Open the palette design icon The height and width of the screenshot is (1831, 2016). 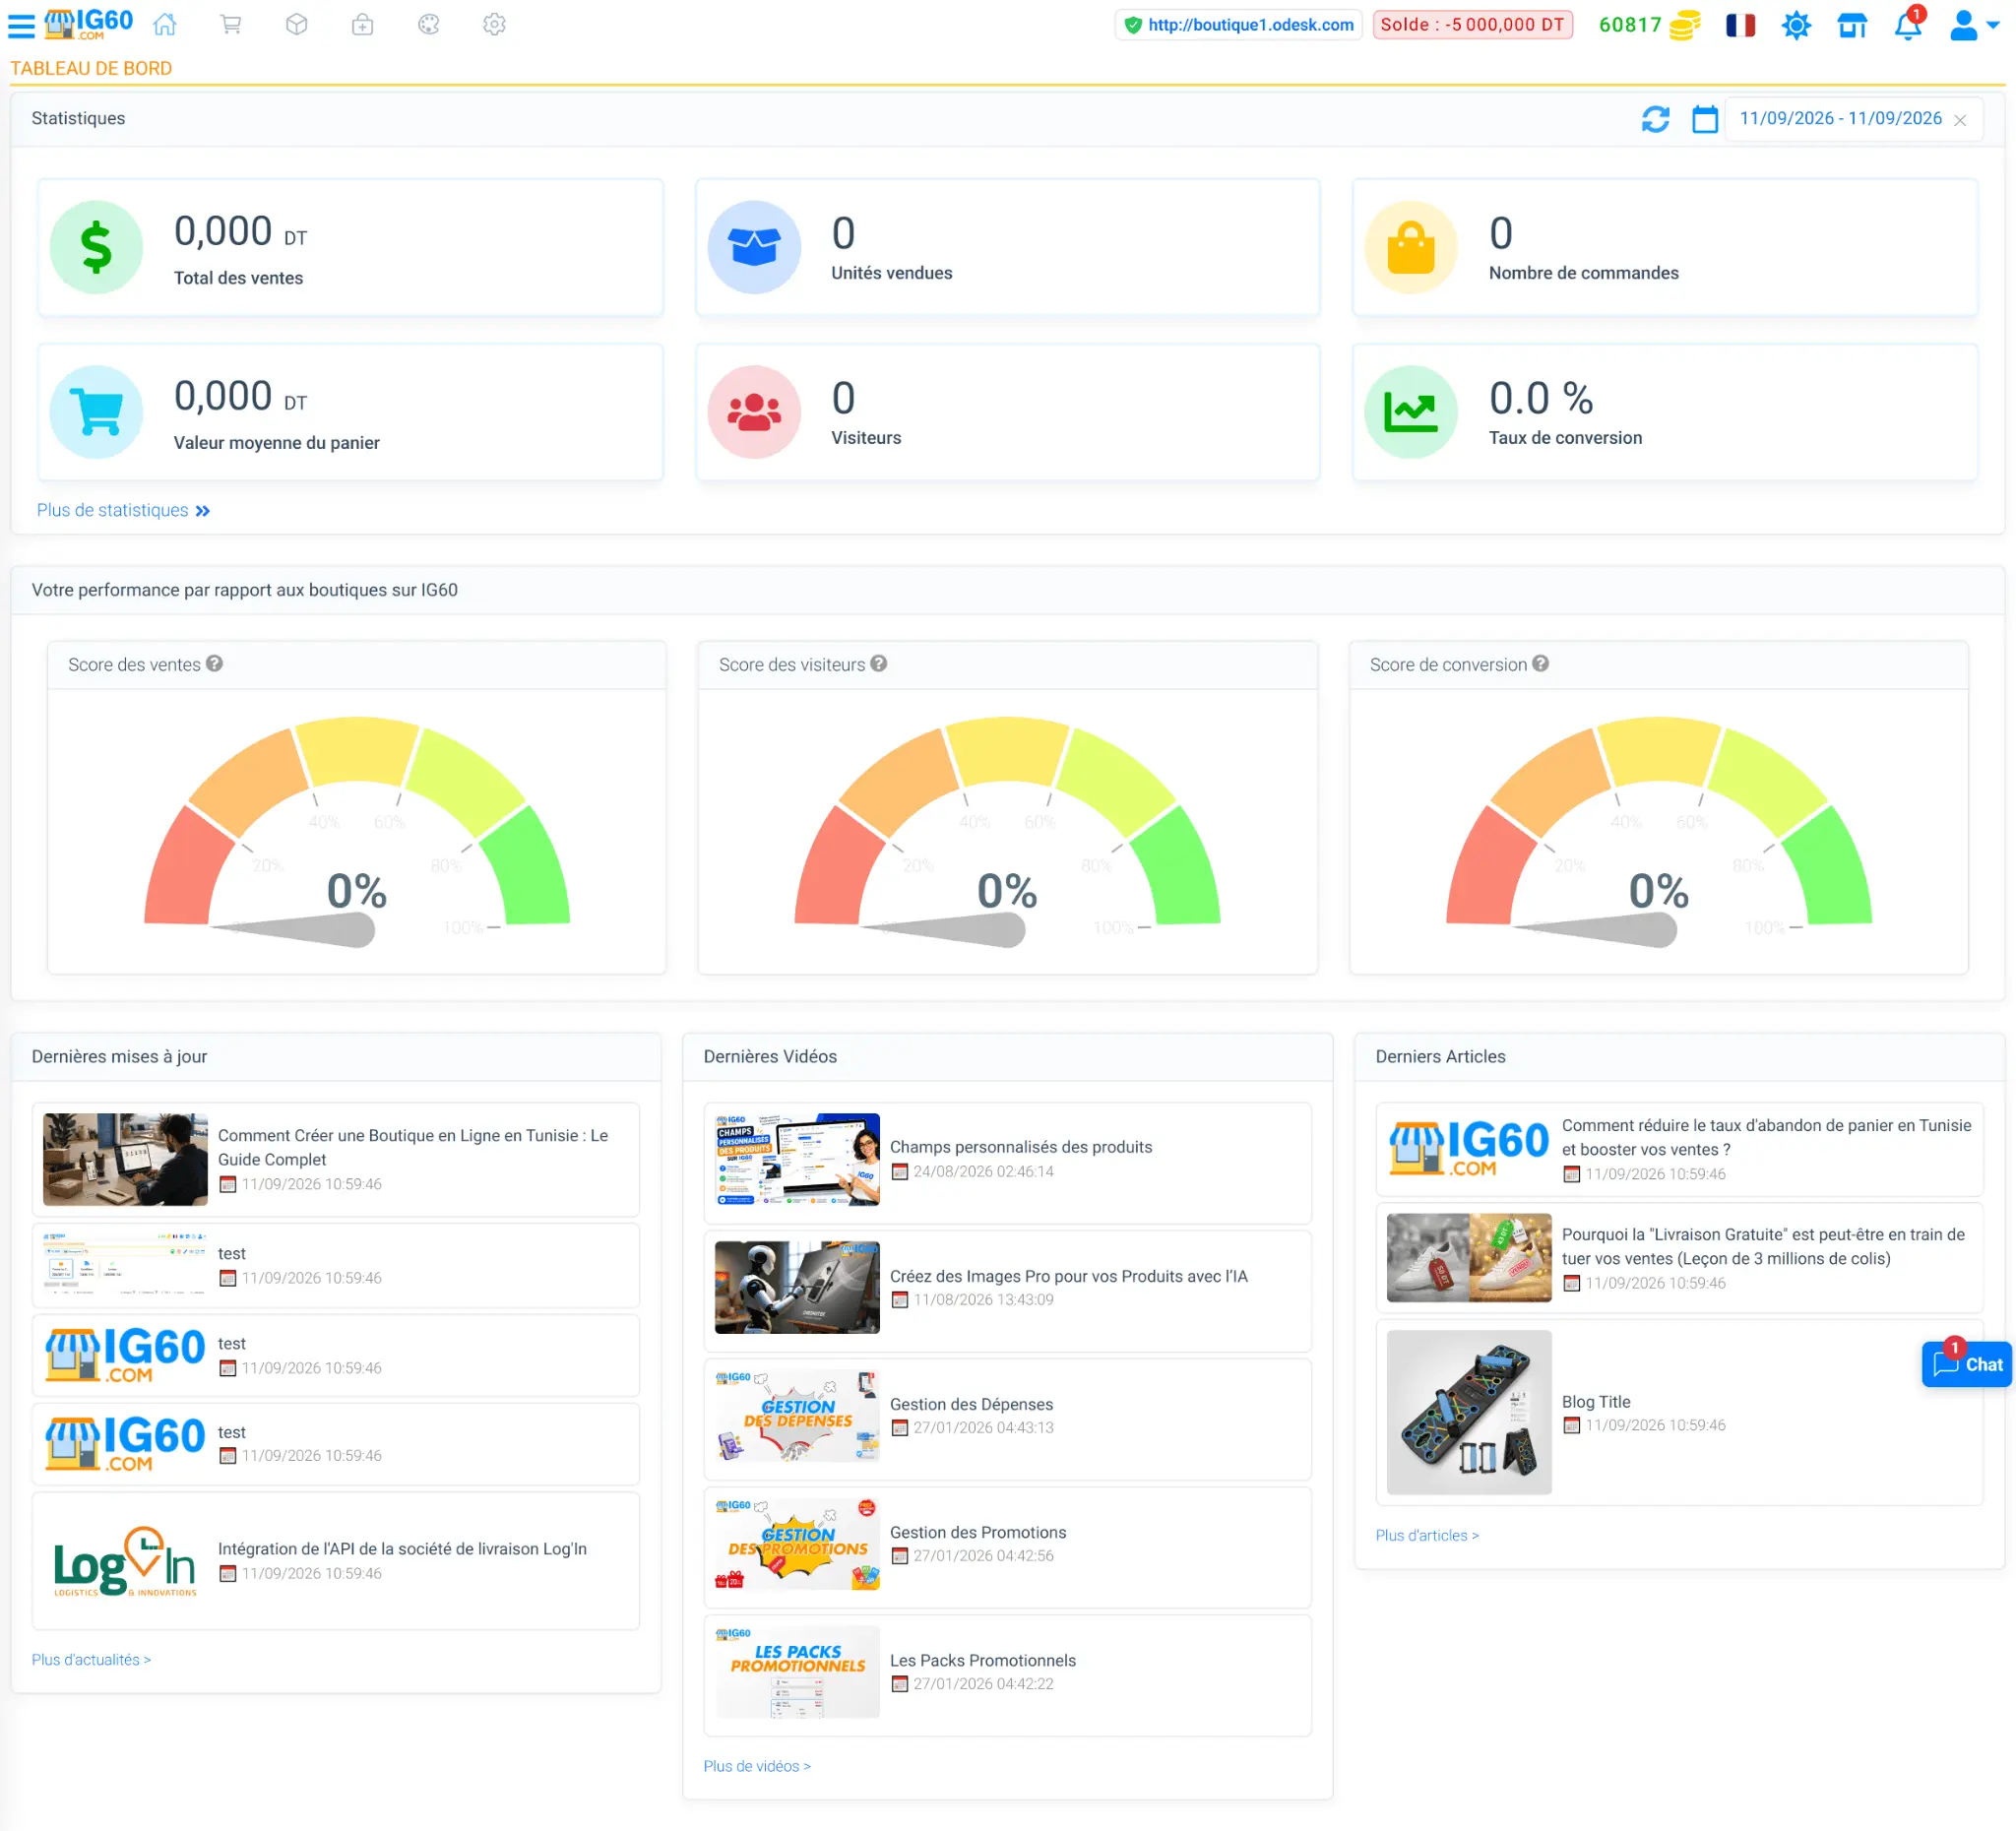(429, 25)
